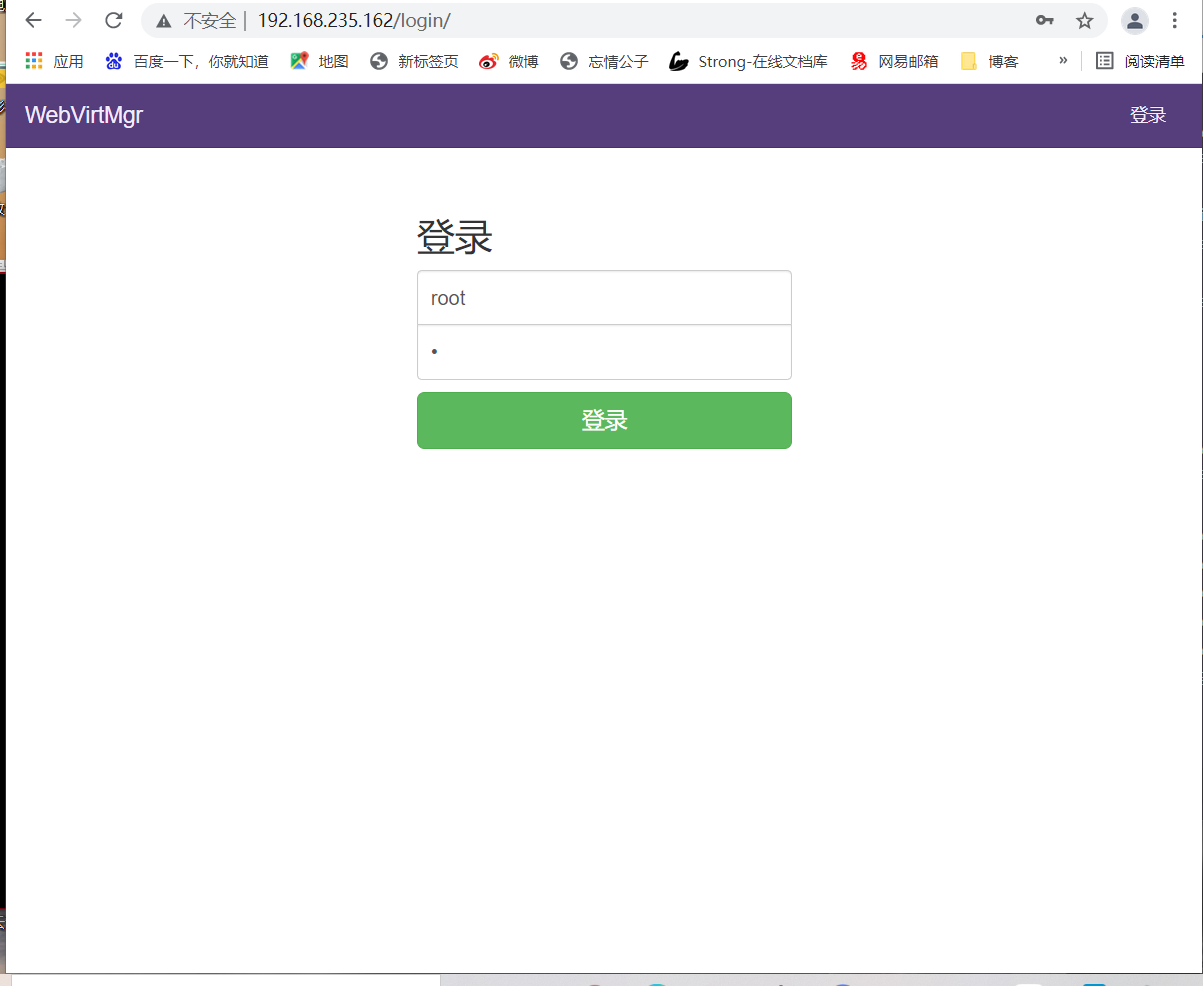The image size is (1203, 986).
Task: Click the WebVirtMgr brand link
Action: tap(83, 115)
